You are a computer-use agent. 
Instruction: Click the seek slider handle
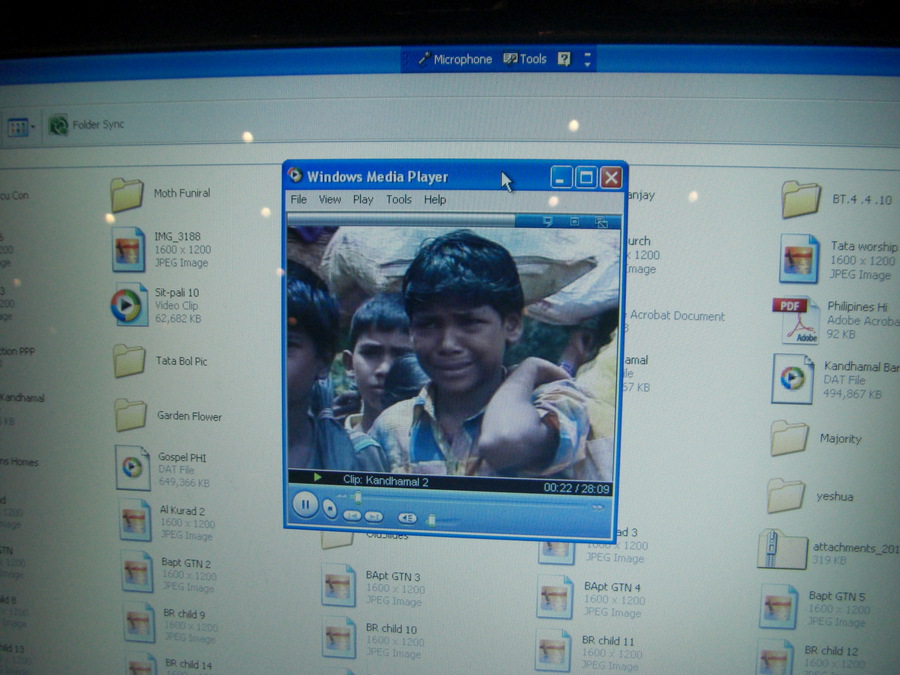(358, 497)
